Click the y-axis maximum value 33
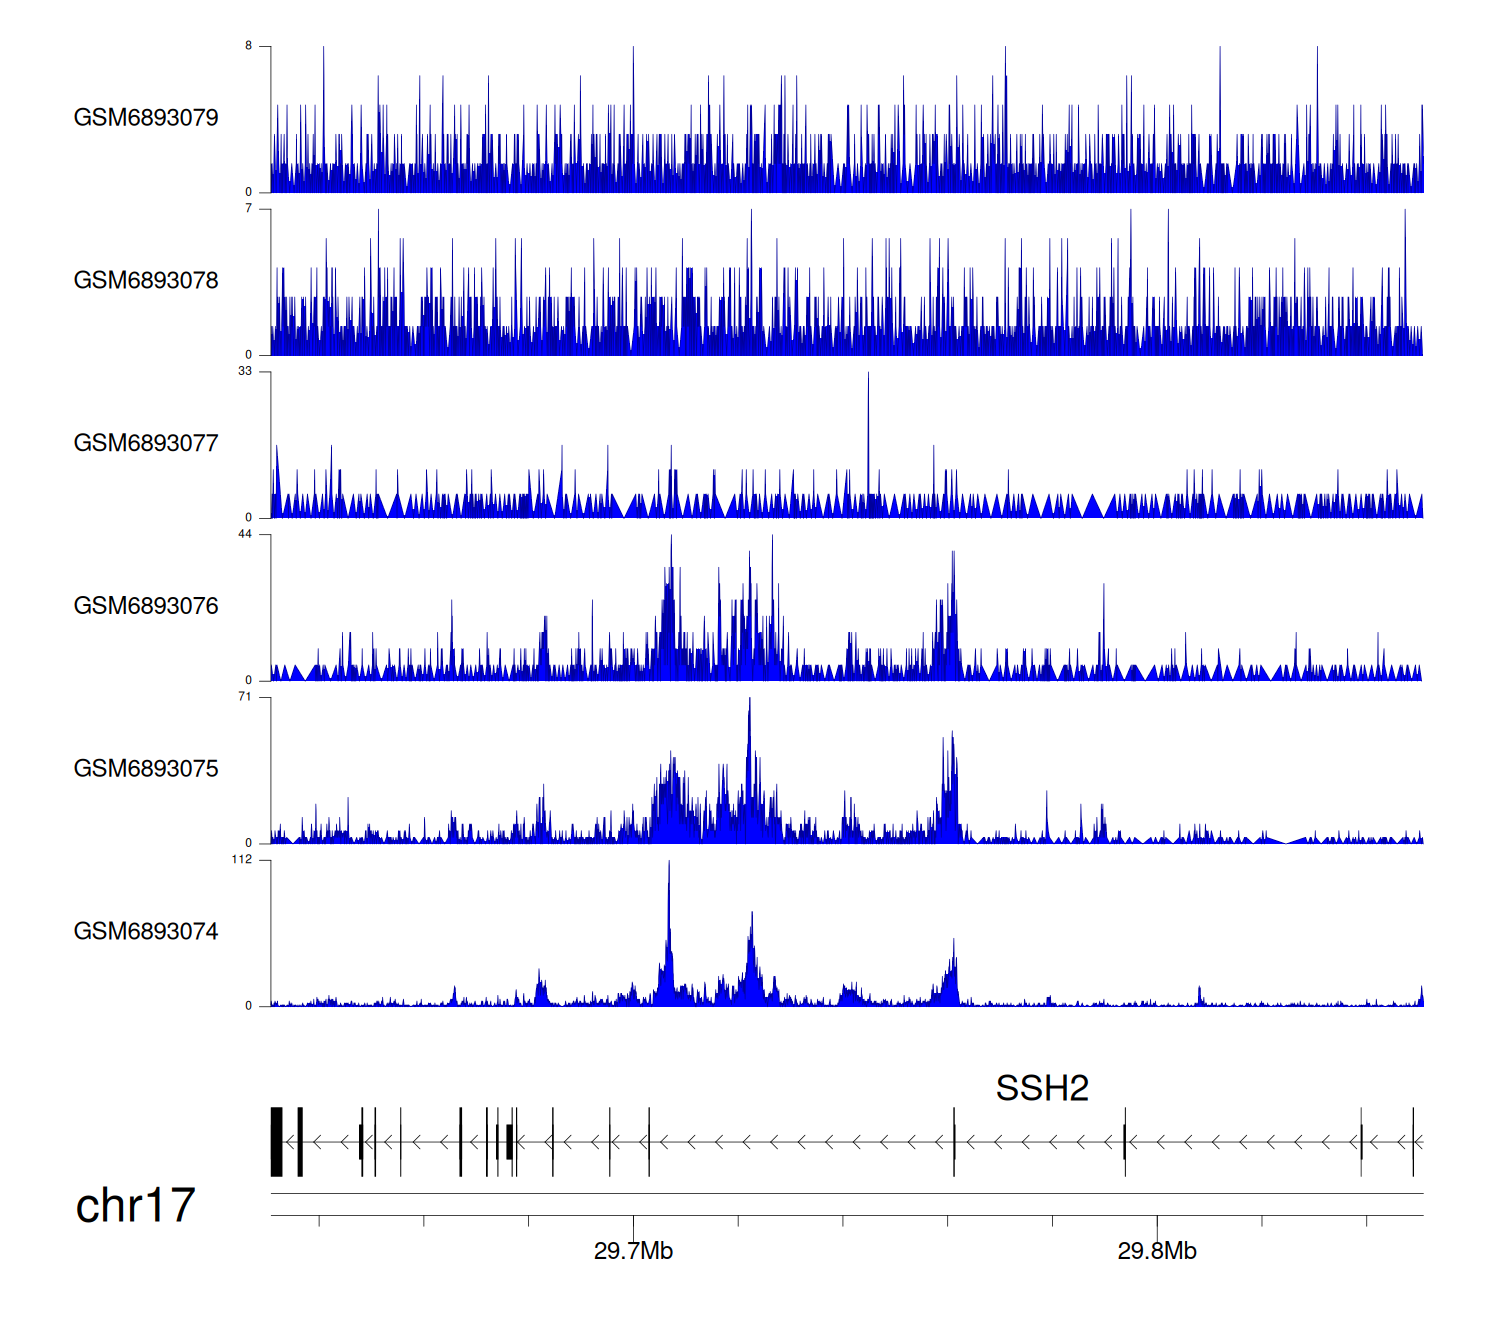Image resolution: width=1500 pixels, height=1320 pixels. [x=245, y=371]
